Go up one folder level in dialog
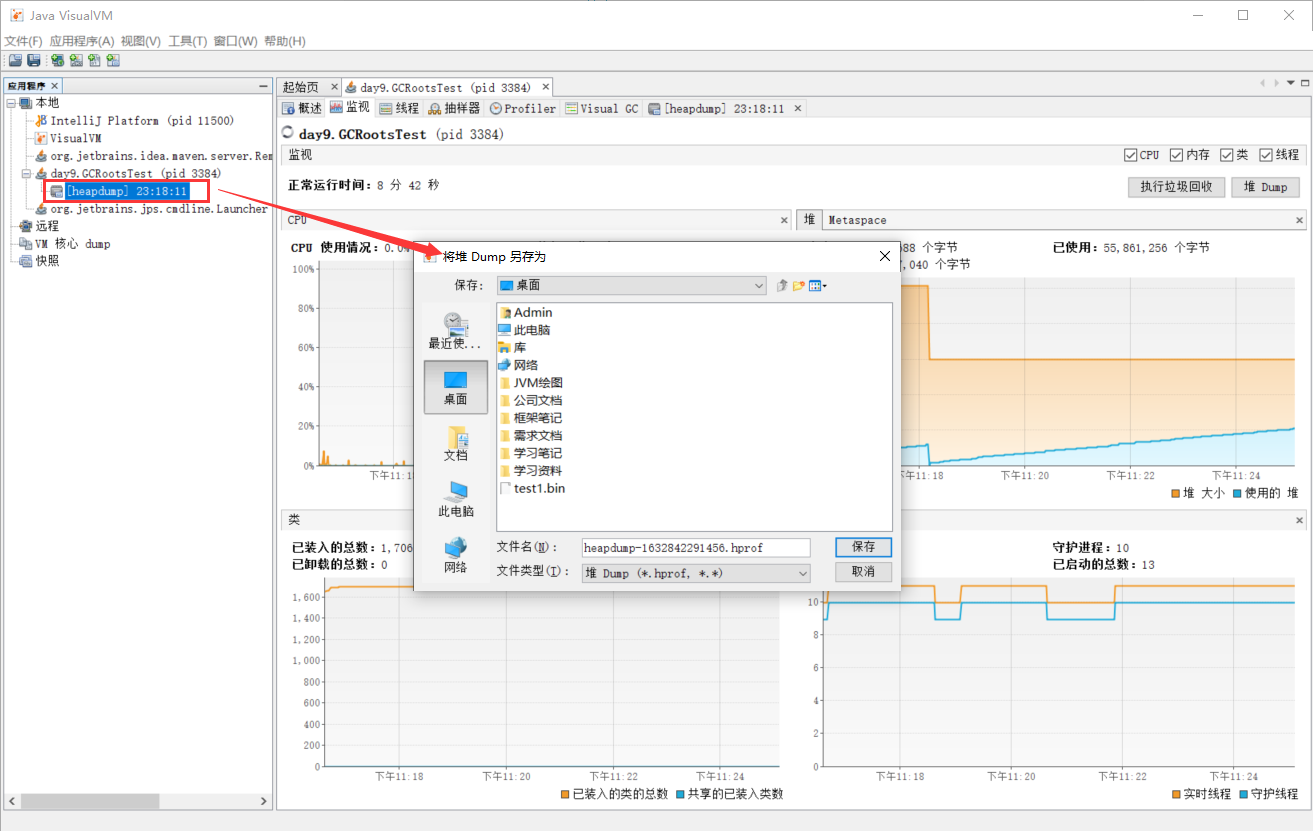The image size is (1313, 831). point(782,286)
